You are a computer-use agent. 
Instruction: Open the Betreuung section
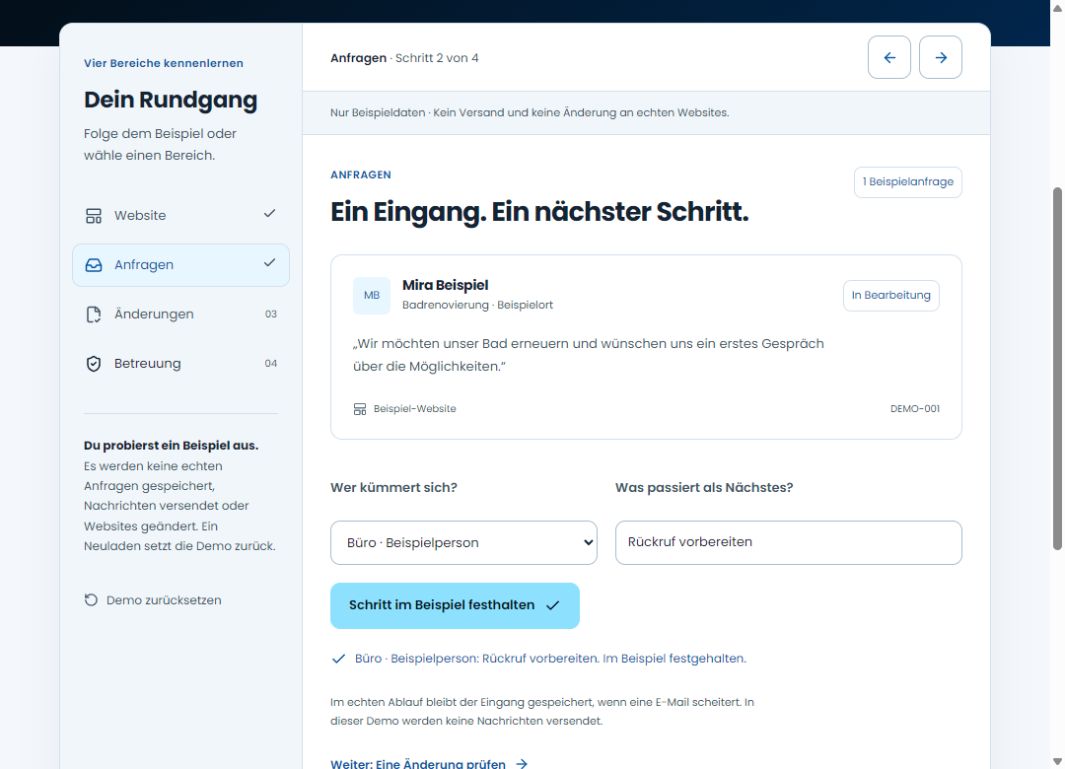coord(181,363)
